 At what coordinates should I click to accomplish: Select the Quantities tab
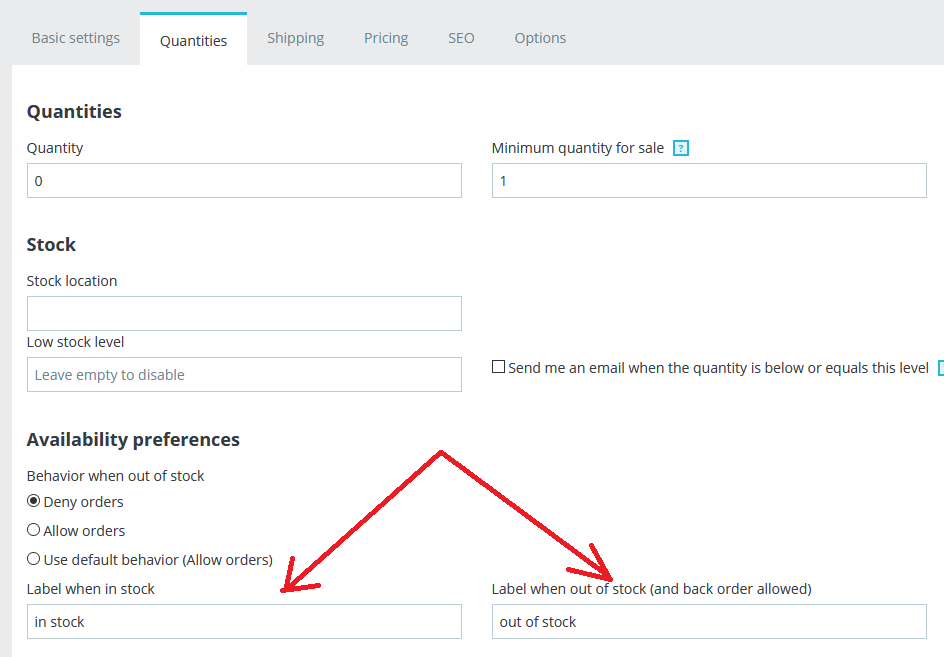click(x=193, y=41)
